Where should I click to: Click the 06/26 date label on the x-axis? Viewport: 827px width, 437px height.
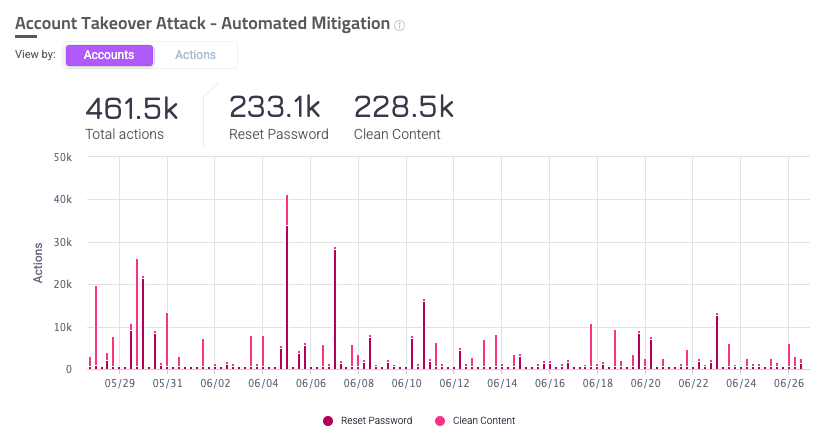coord(788,383)
